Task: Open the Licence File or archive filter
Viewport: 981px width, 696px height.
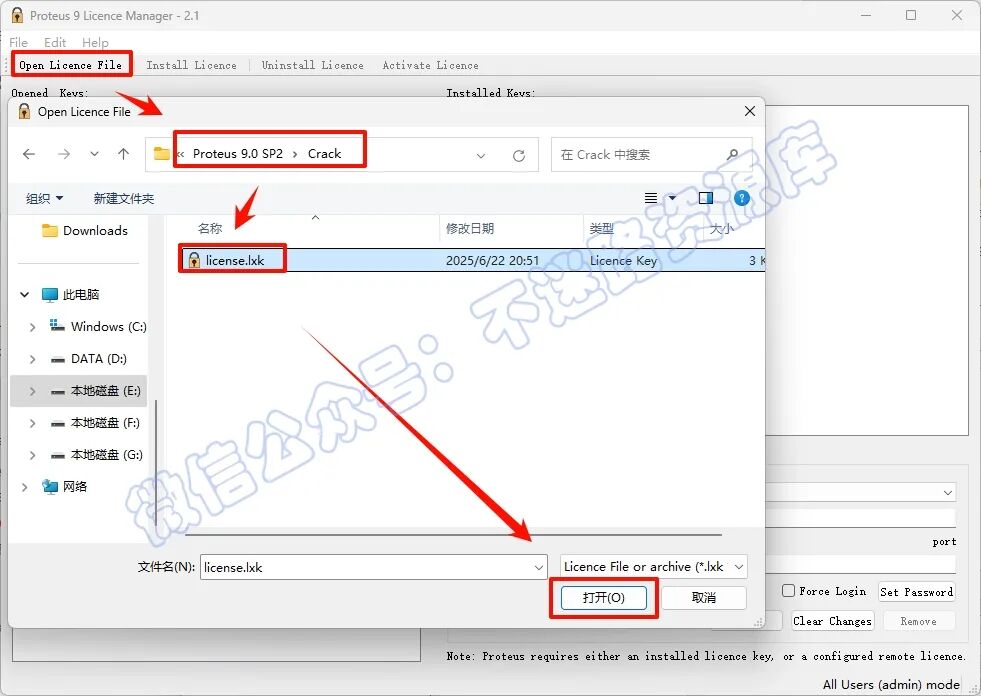Action: click(x=654, y=567)
